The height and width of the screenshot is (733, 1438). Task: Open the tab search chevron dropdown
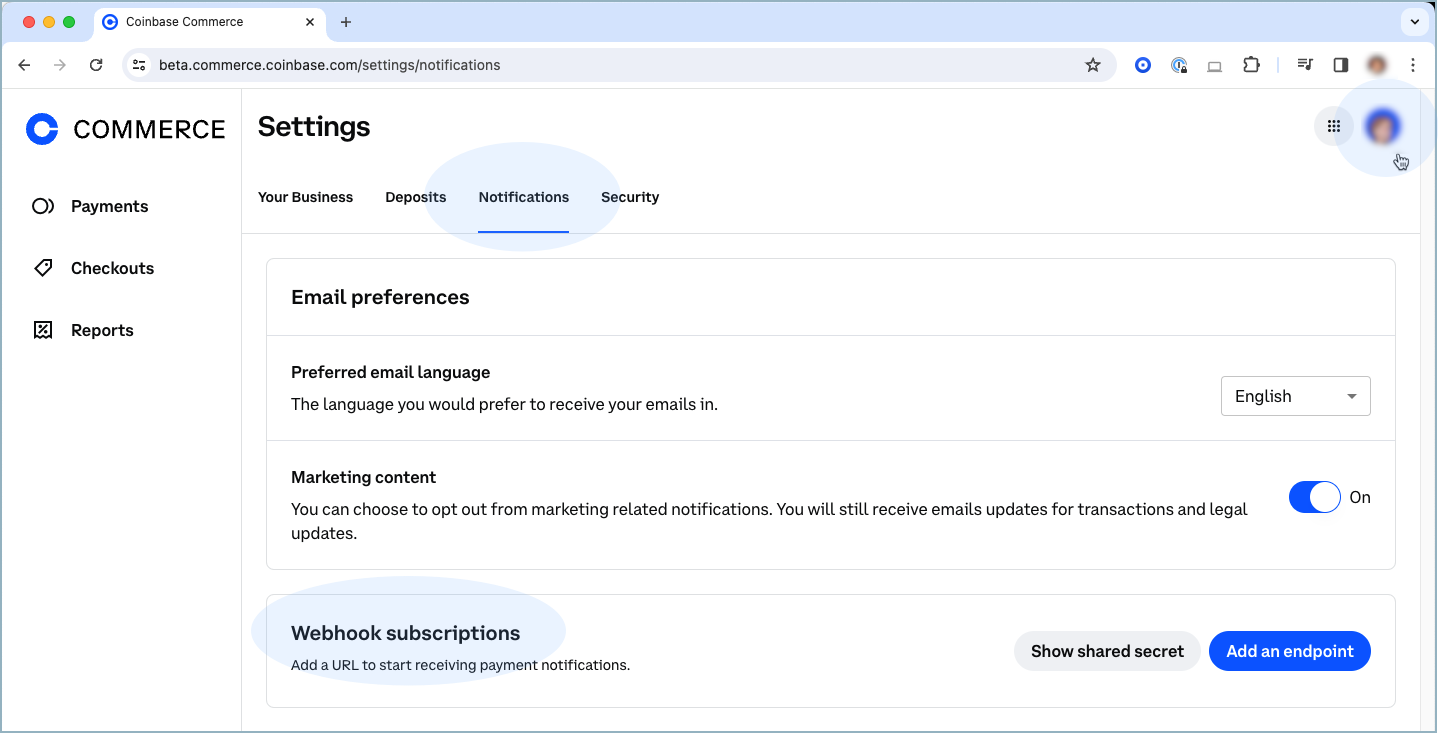tap(1415, 21)
